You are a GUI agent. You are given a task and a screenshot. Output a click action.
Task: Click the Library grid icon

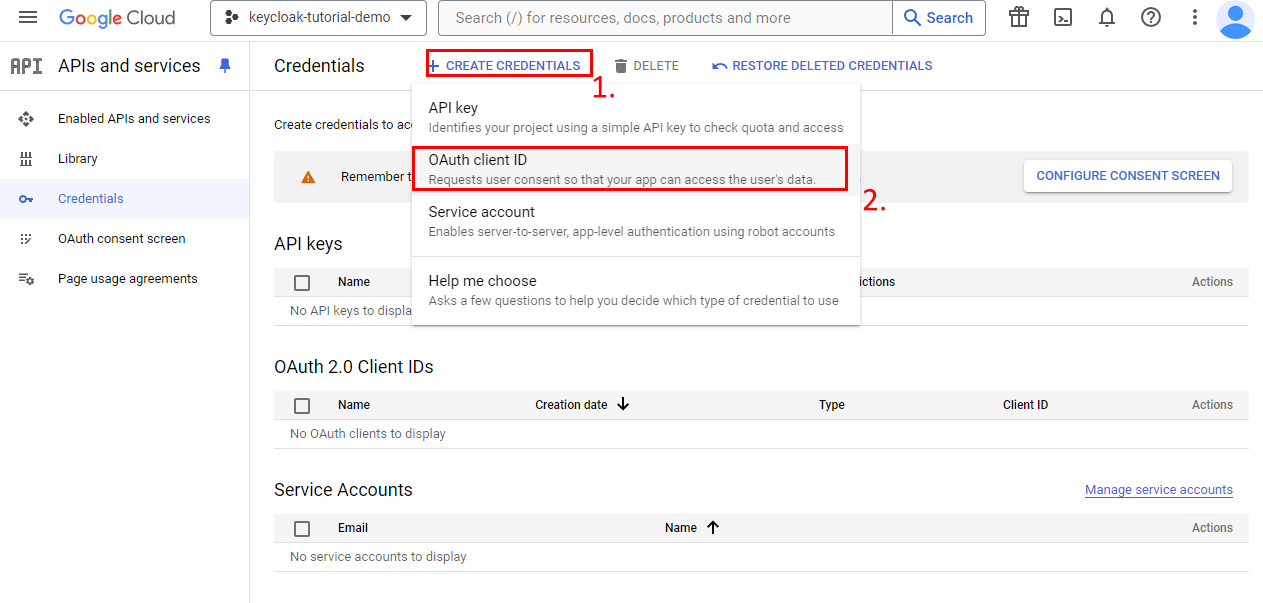[x=26, y=159]
